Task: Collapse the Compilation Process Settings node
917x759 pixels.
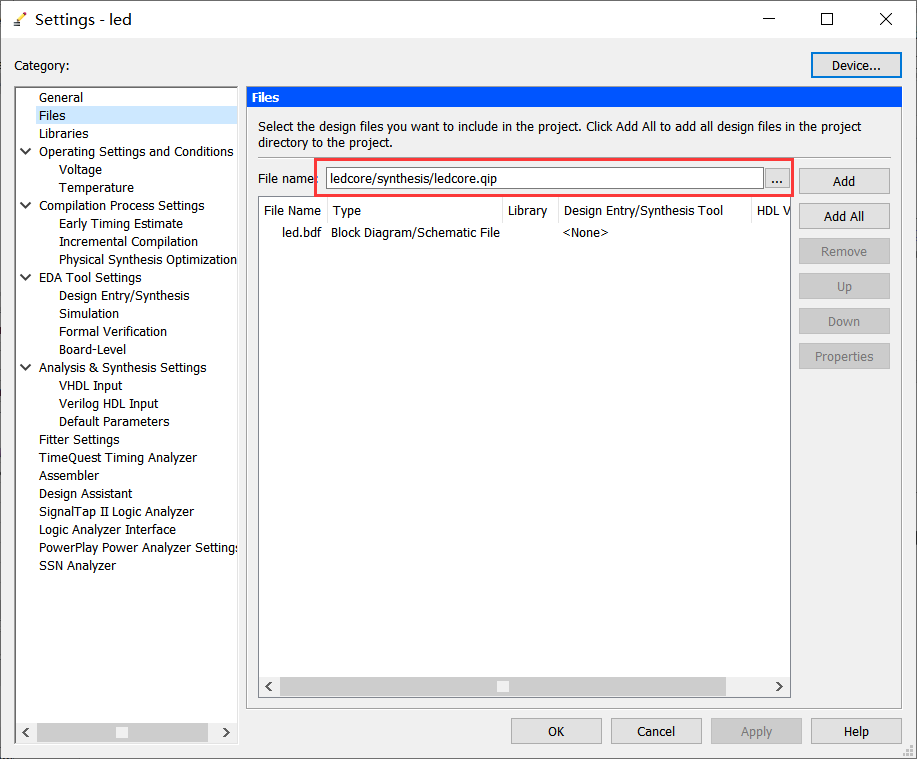Action: 26,206
